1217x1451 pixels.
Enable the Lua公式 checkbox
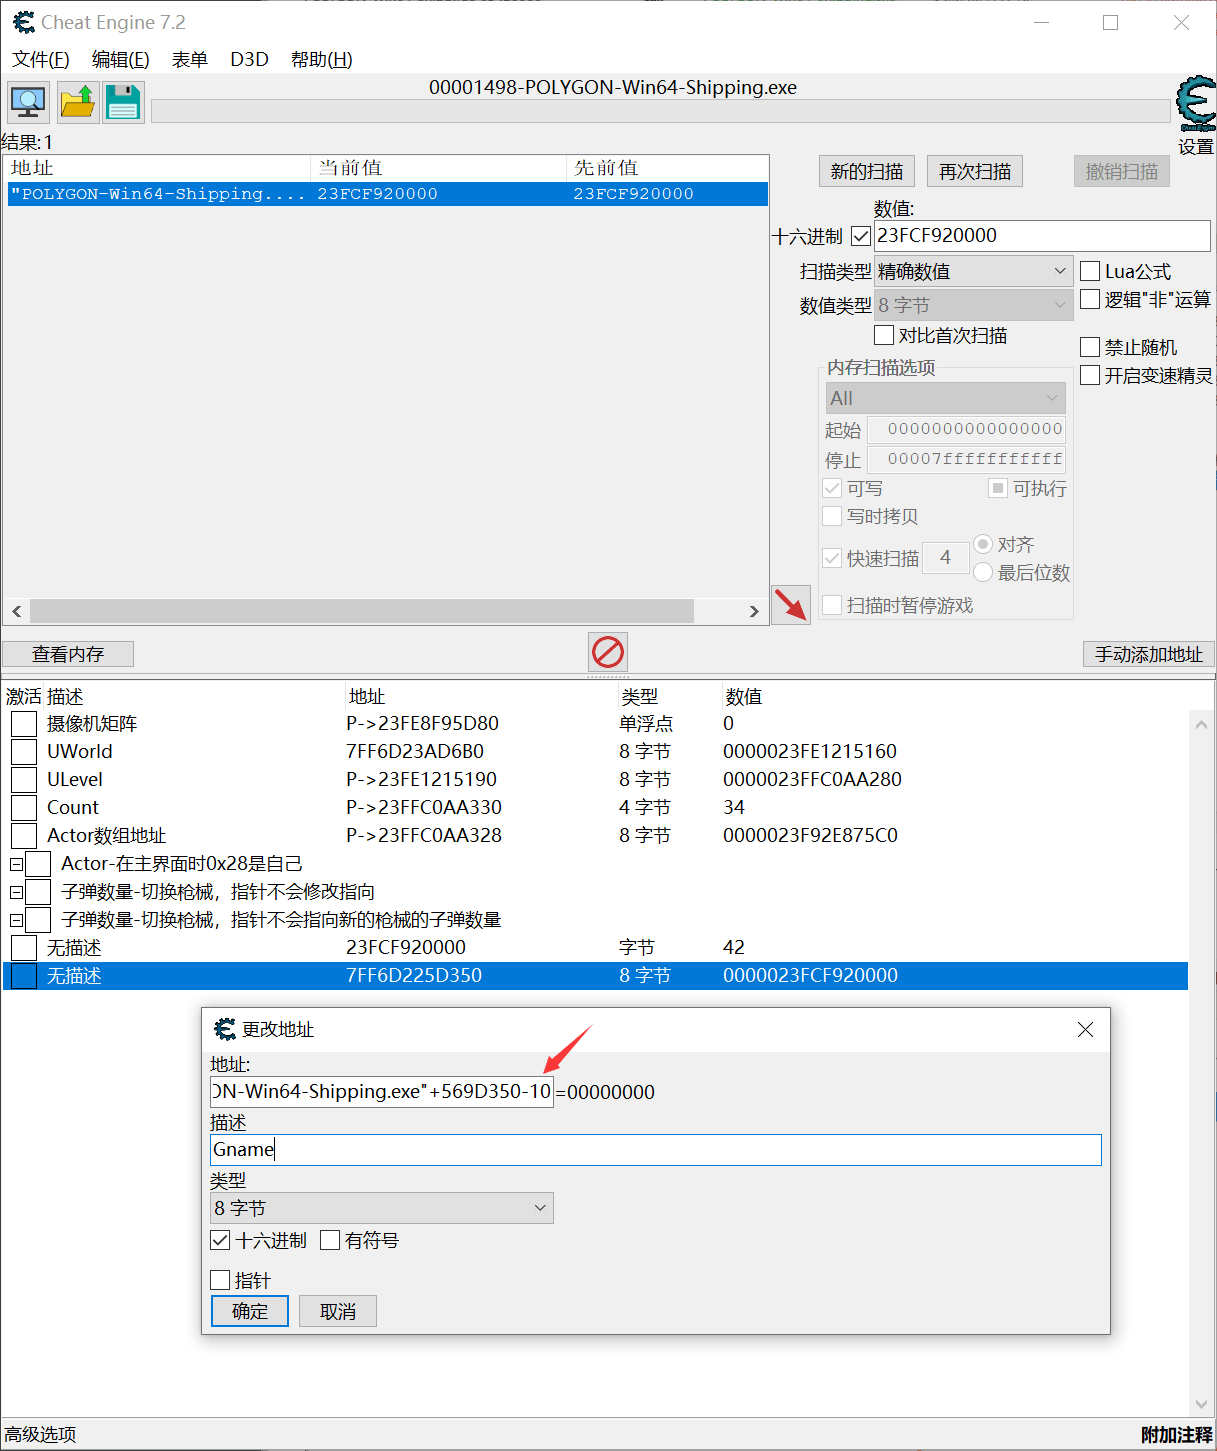pyautogui.click(x=1090, y=270)
